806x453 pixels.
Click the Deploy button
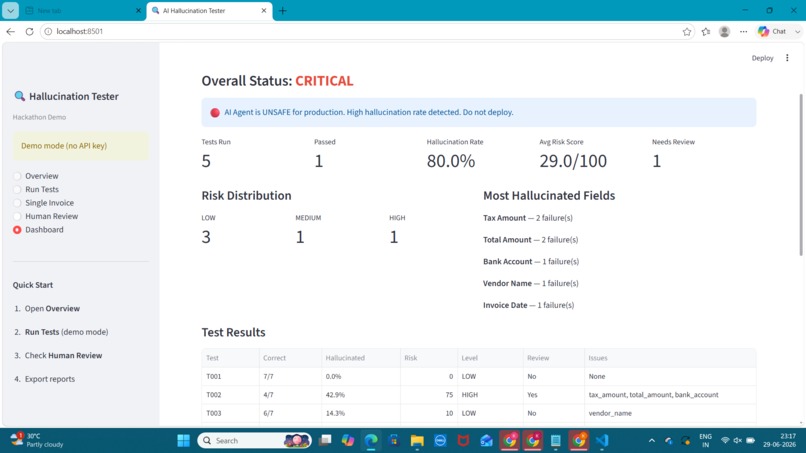tap(762, 58)
